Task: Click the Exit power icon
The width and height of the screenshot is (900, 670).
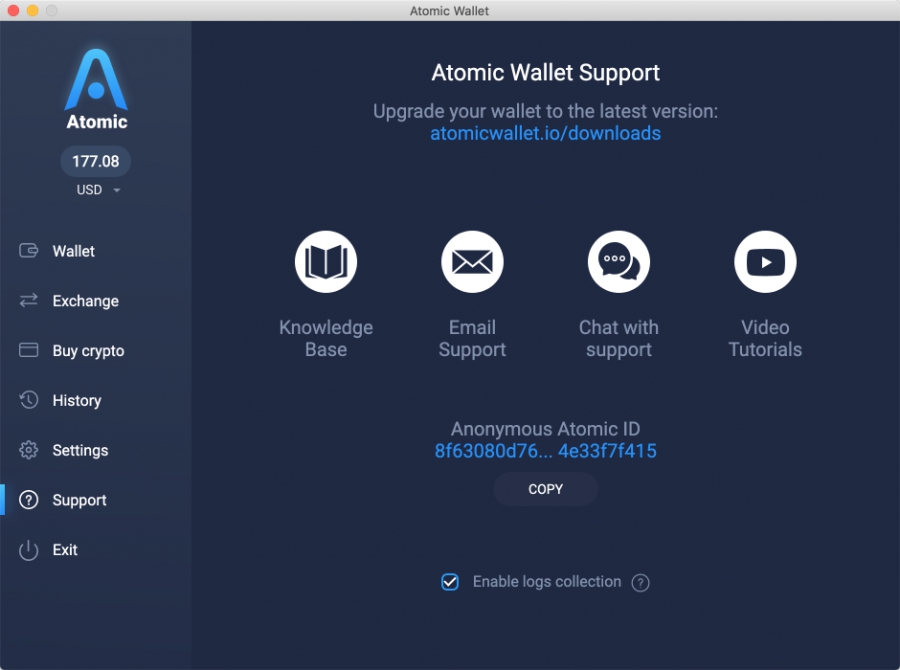Action: click(x=29, y=550)
